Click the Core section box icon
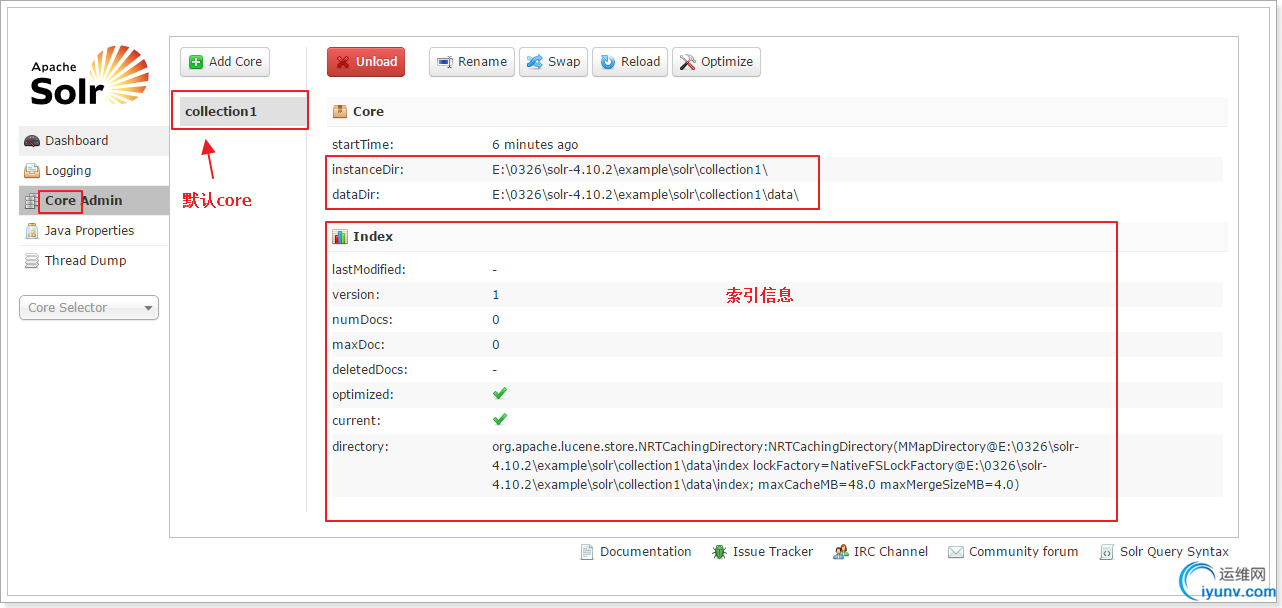 [340, 112]
